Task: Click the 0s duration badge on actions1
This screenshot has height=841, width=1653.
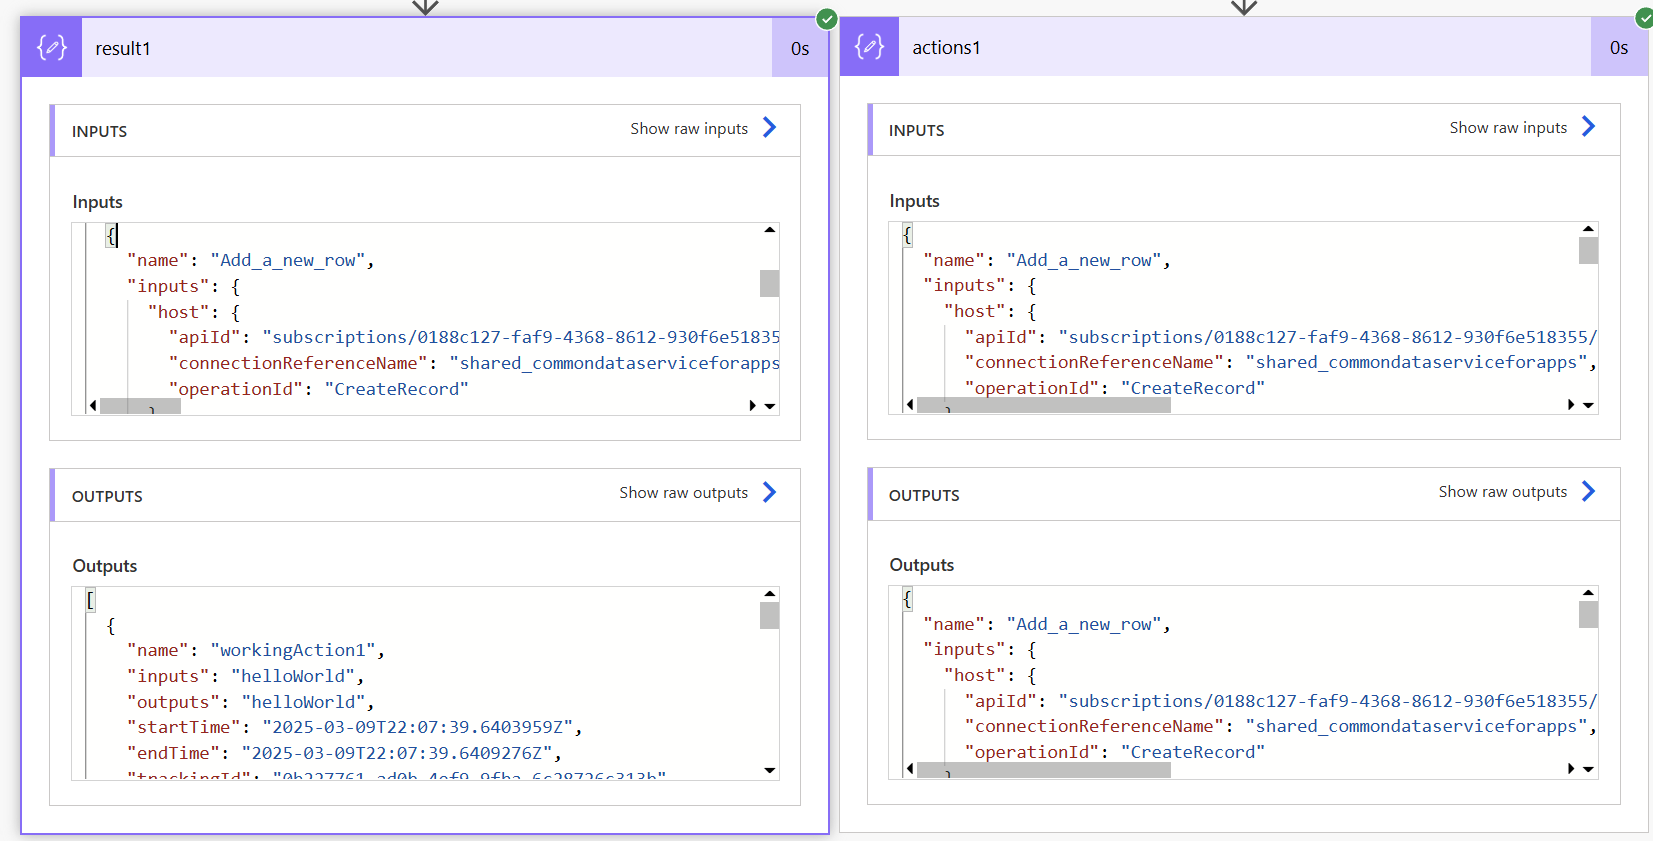Action: click(x=1619, y=47)
